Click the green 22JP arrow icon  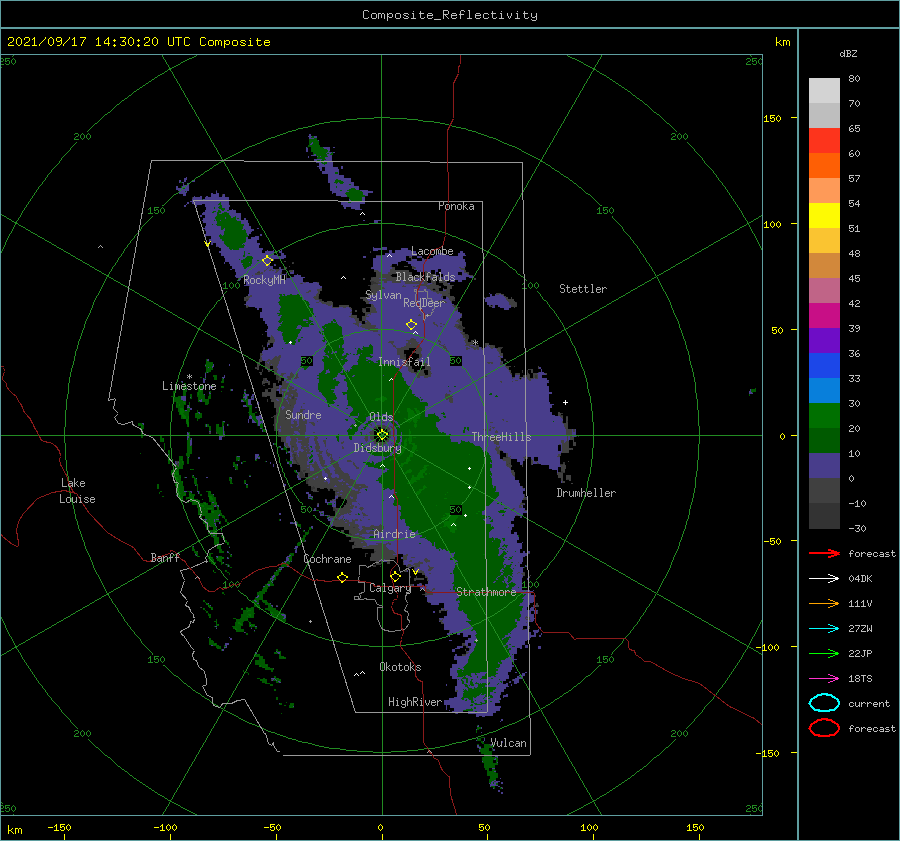pyautogui.click(x=824, y=653)
